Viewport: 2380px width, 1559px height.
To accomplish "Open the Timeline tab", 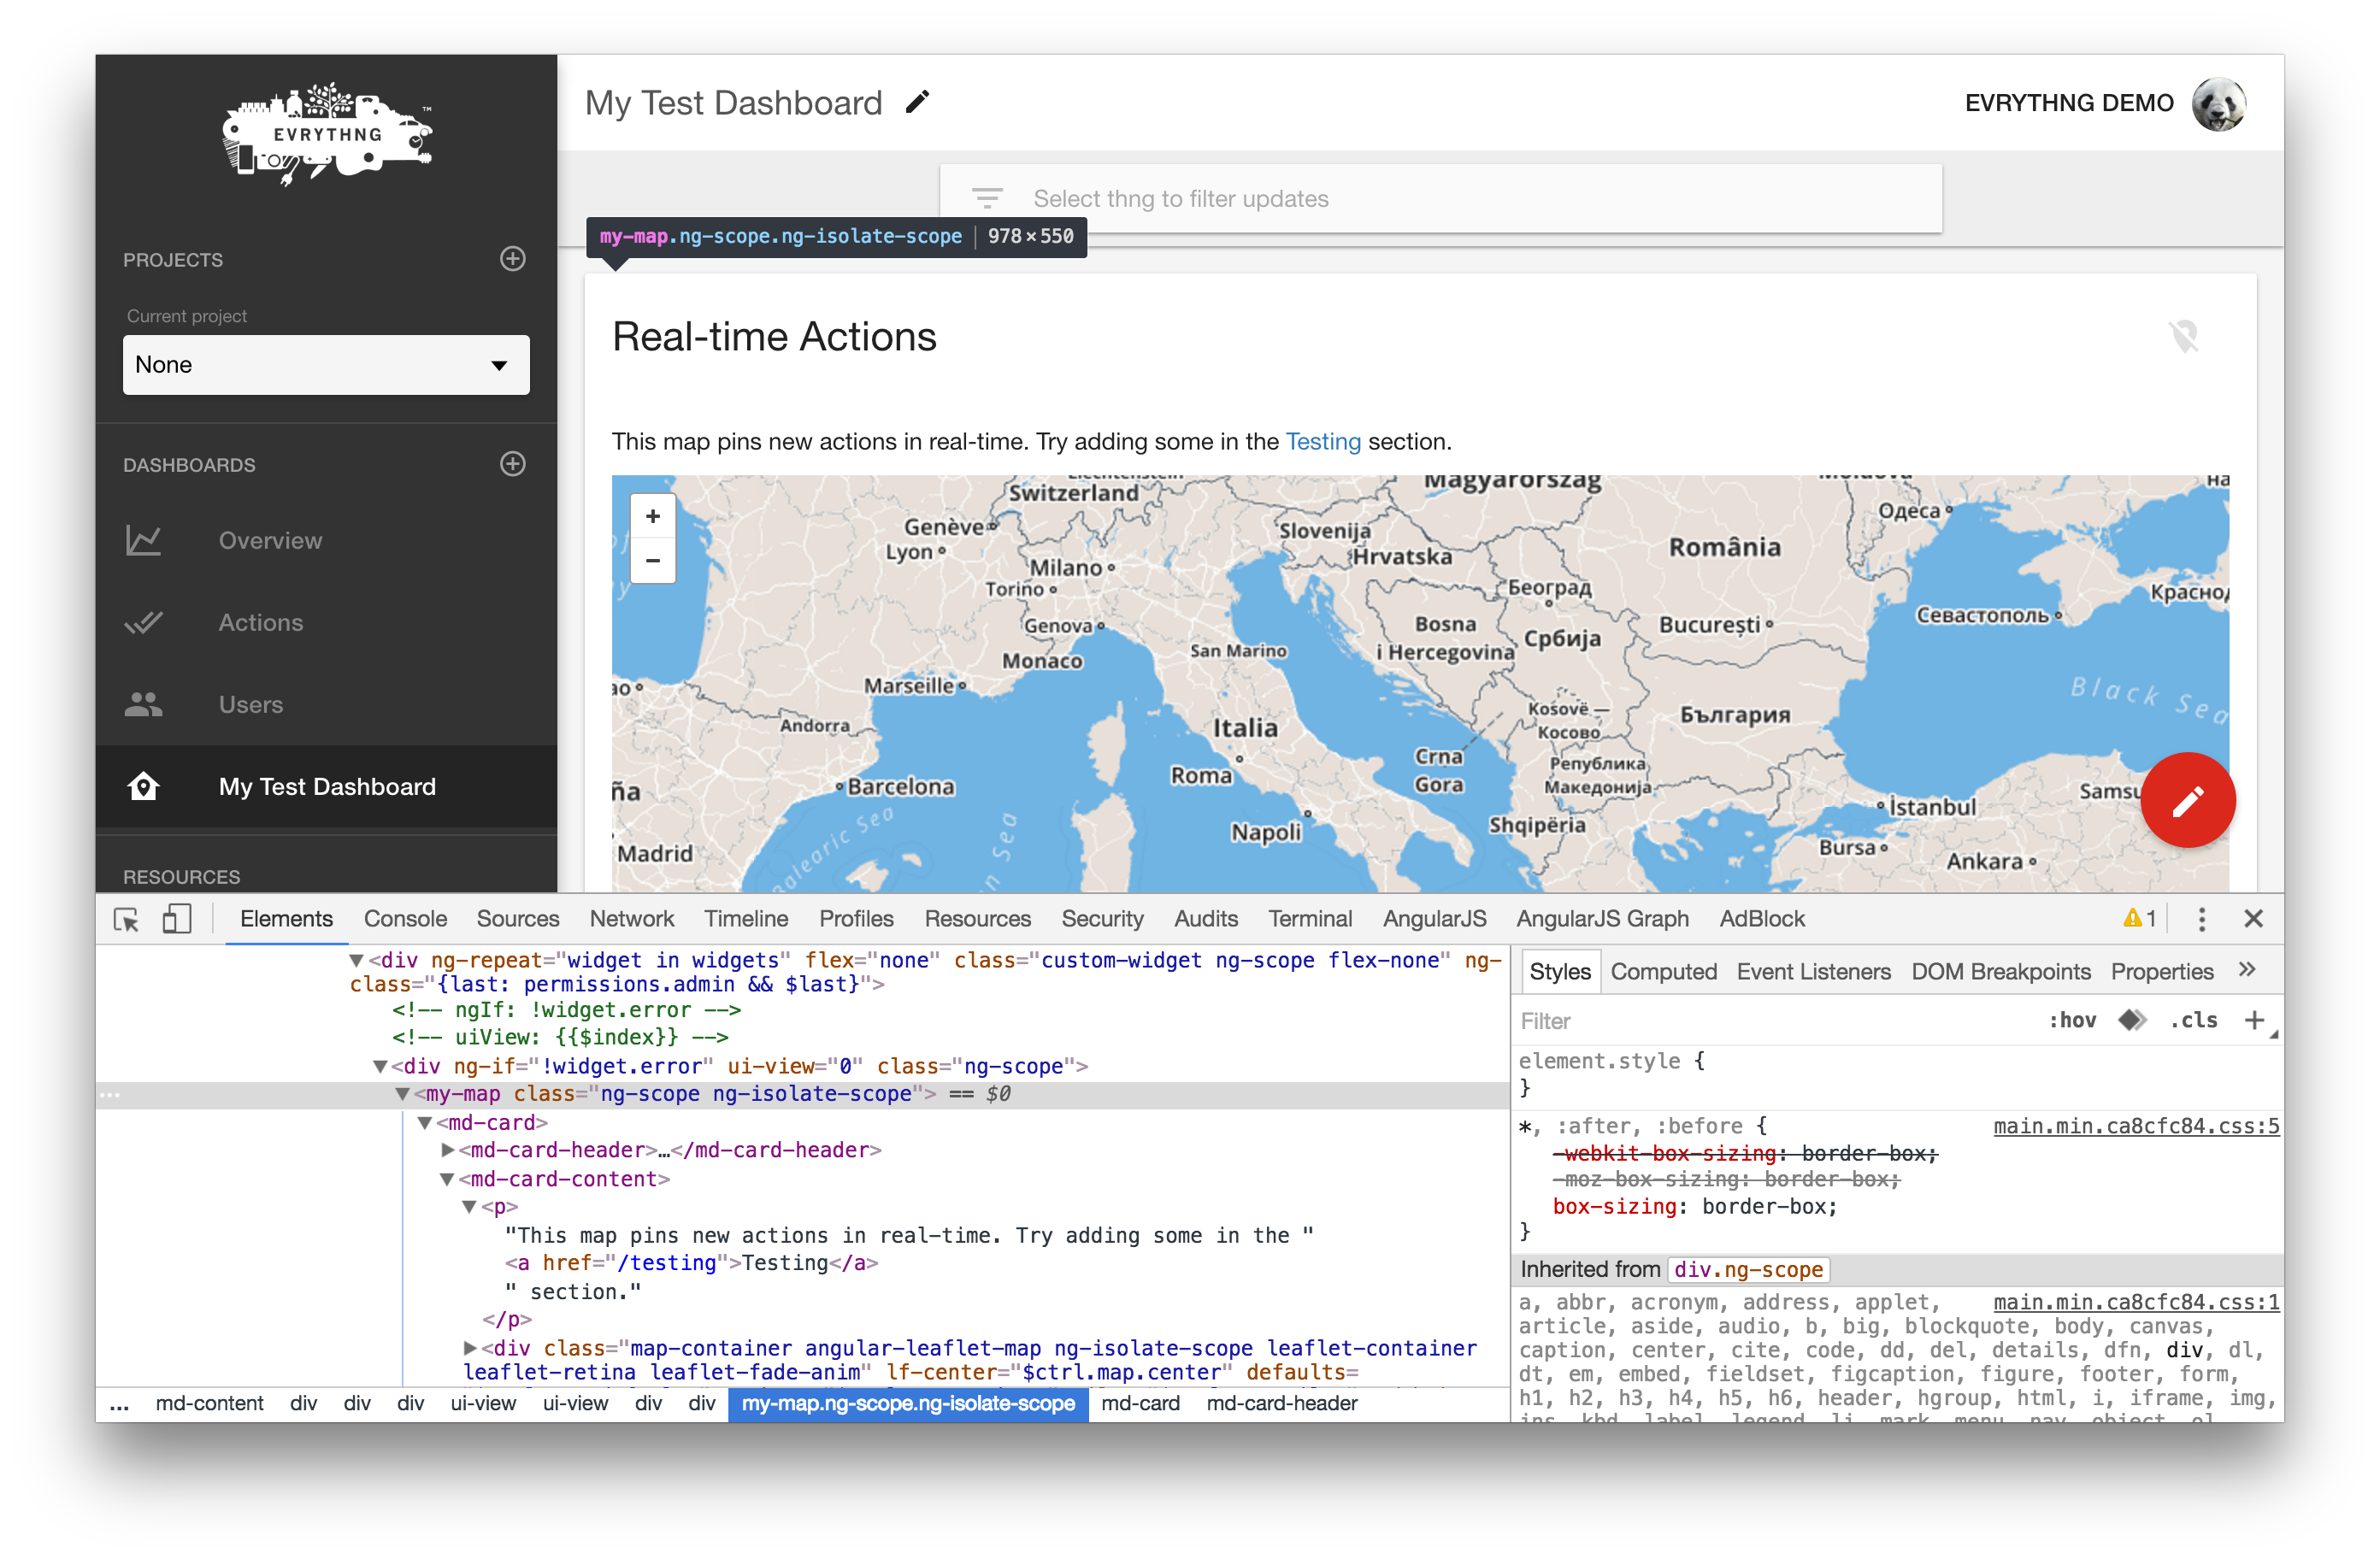I will coord(746,919).
